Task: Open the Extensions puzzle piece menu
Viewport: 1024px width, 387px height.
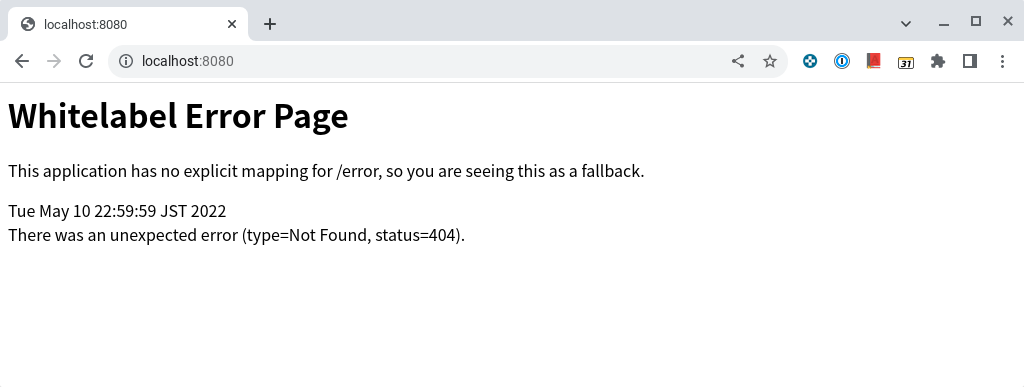Action: click(938, 61)
